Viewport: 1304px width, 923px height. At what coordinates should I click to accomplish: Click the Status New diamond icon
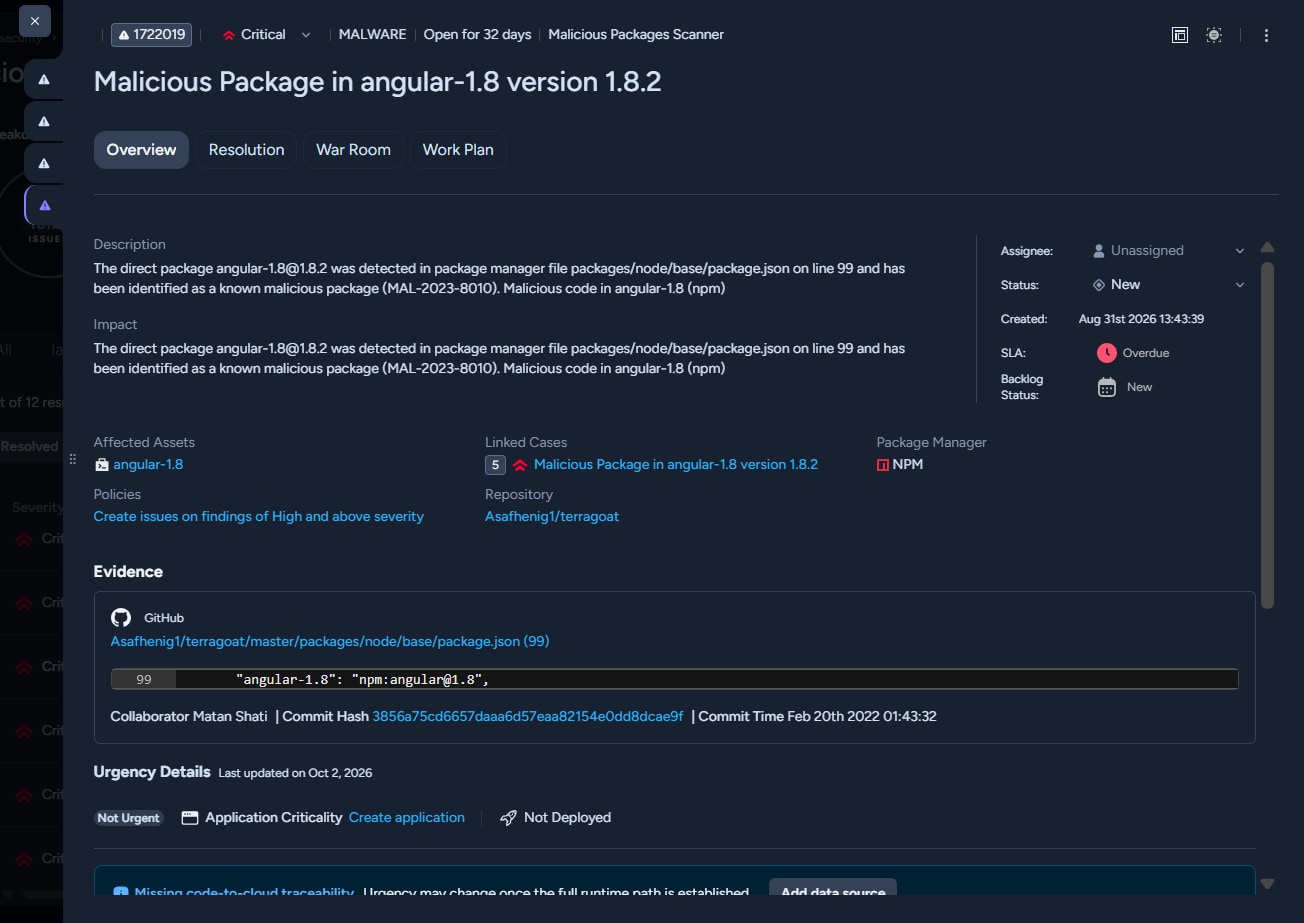click(x=1099, y=285)
